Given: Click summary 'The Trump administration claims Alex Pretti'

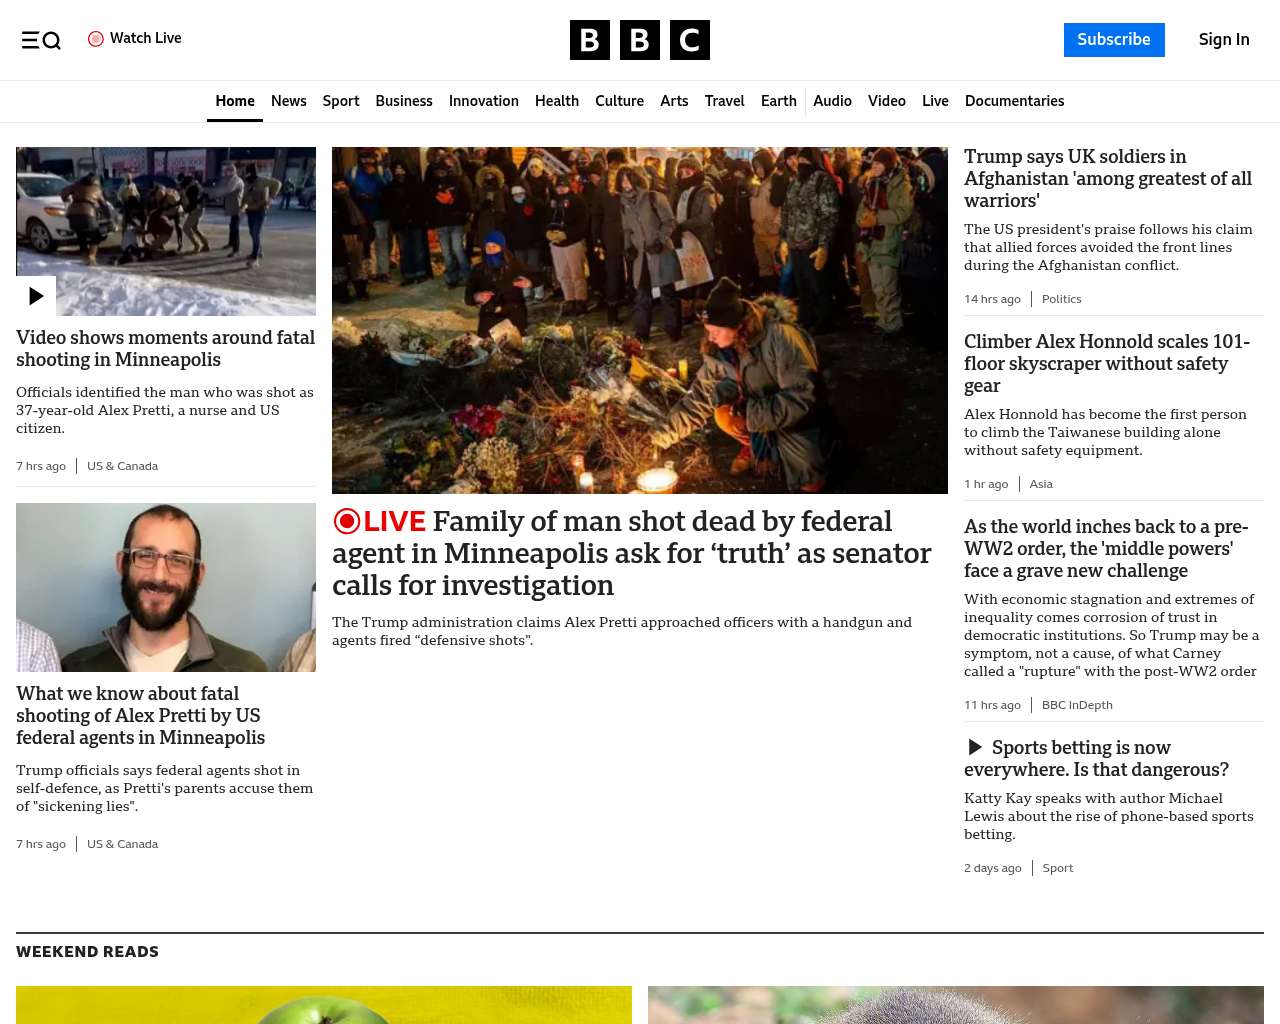Looking at the screenshot, I should coord(622,631).
